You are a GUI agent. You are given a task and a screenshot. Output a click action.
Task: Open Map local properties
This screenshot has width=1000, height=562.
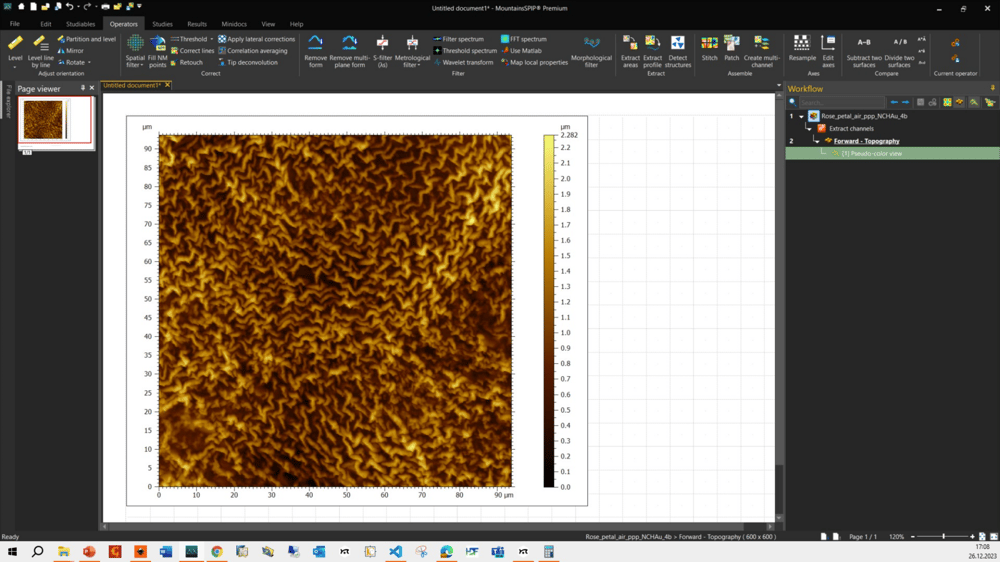534,63
